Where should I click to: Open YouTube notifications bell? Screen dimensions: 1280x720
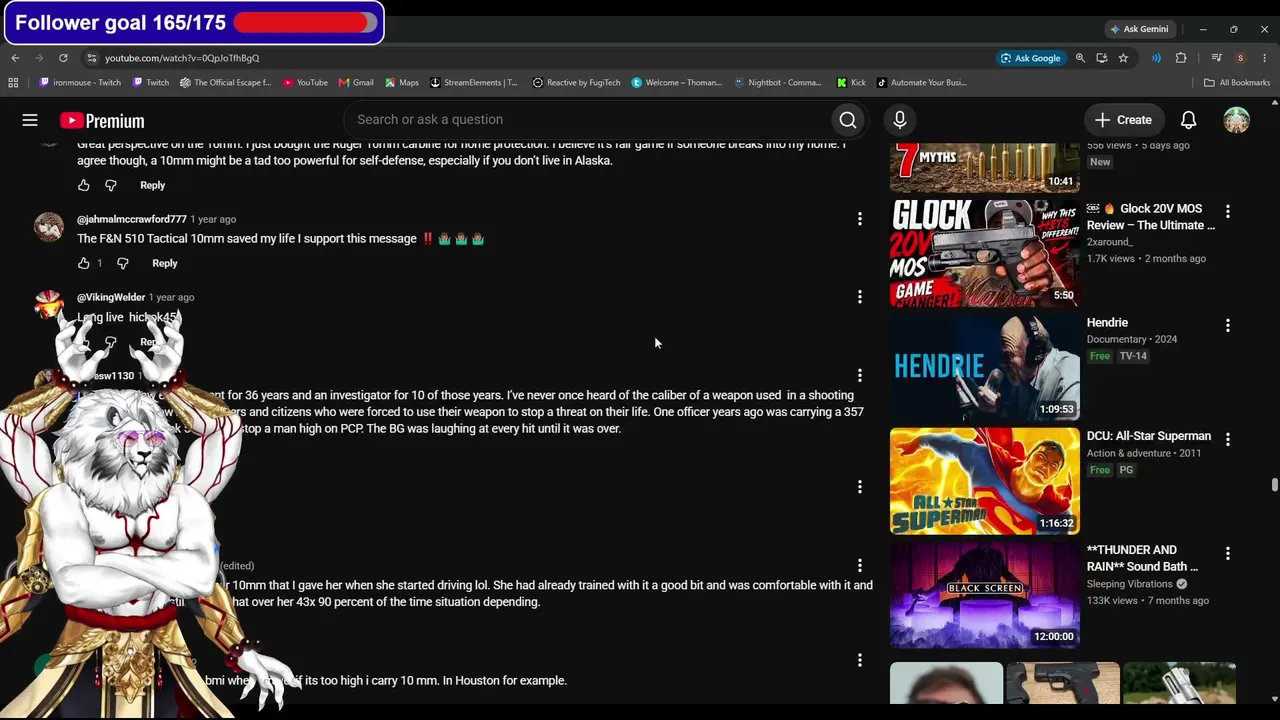tap(1188, 120)
